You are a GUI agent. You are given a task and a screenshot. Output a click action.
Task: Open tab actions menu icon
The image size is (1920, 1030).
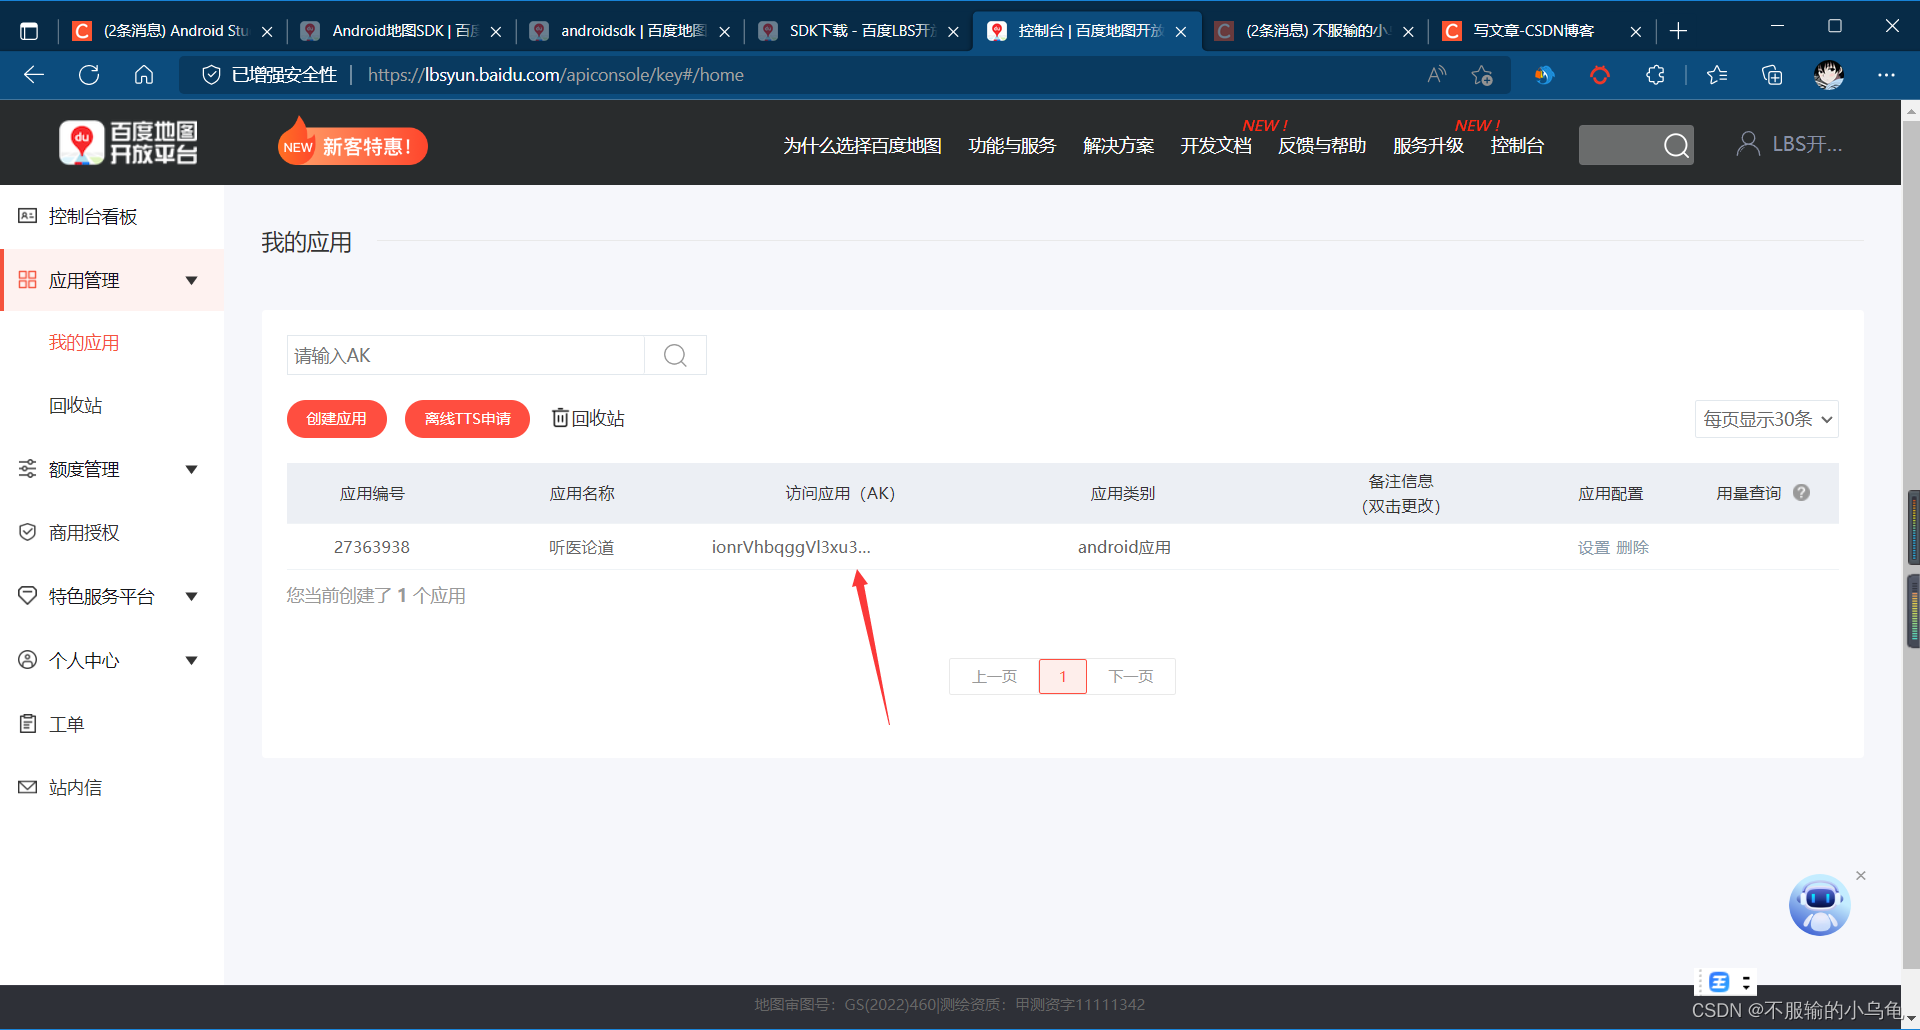point(29,31)
